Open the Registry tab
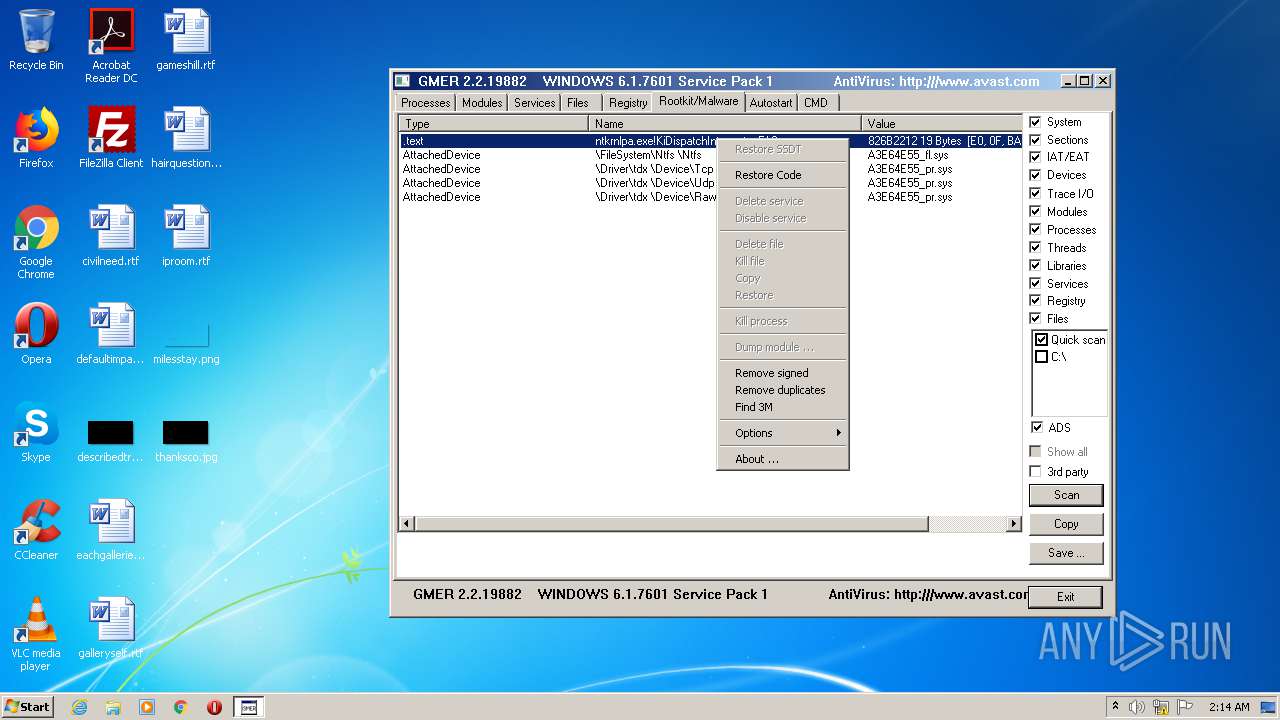Screen dimensions: 1280x720 coord(628,103)
